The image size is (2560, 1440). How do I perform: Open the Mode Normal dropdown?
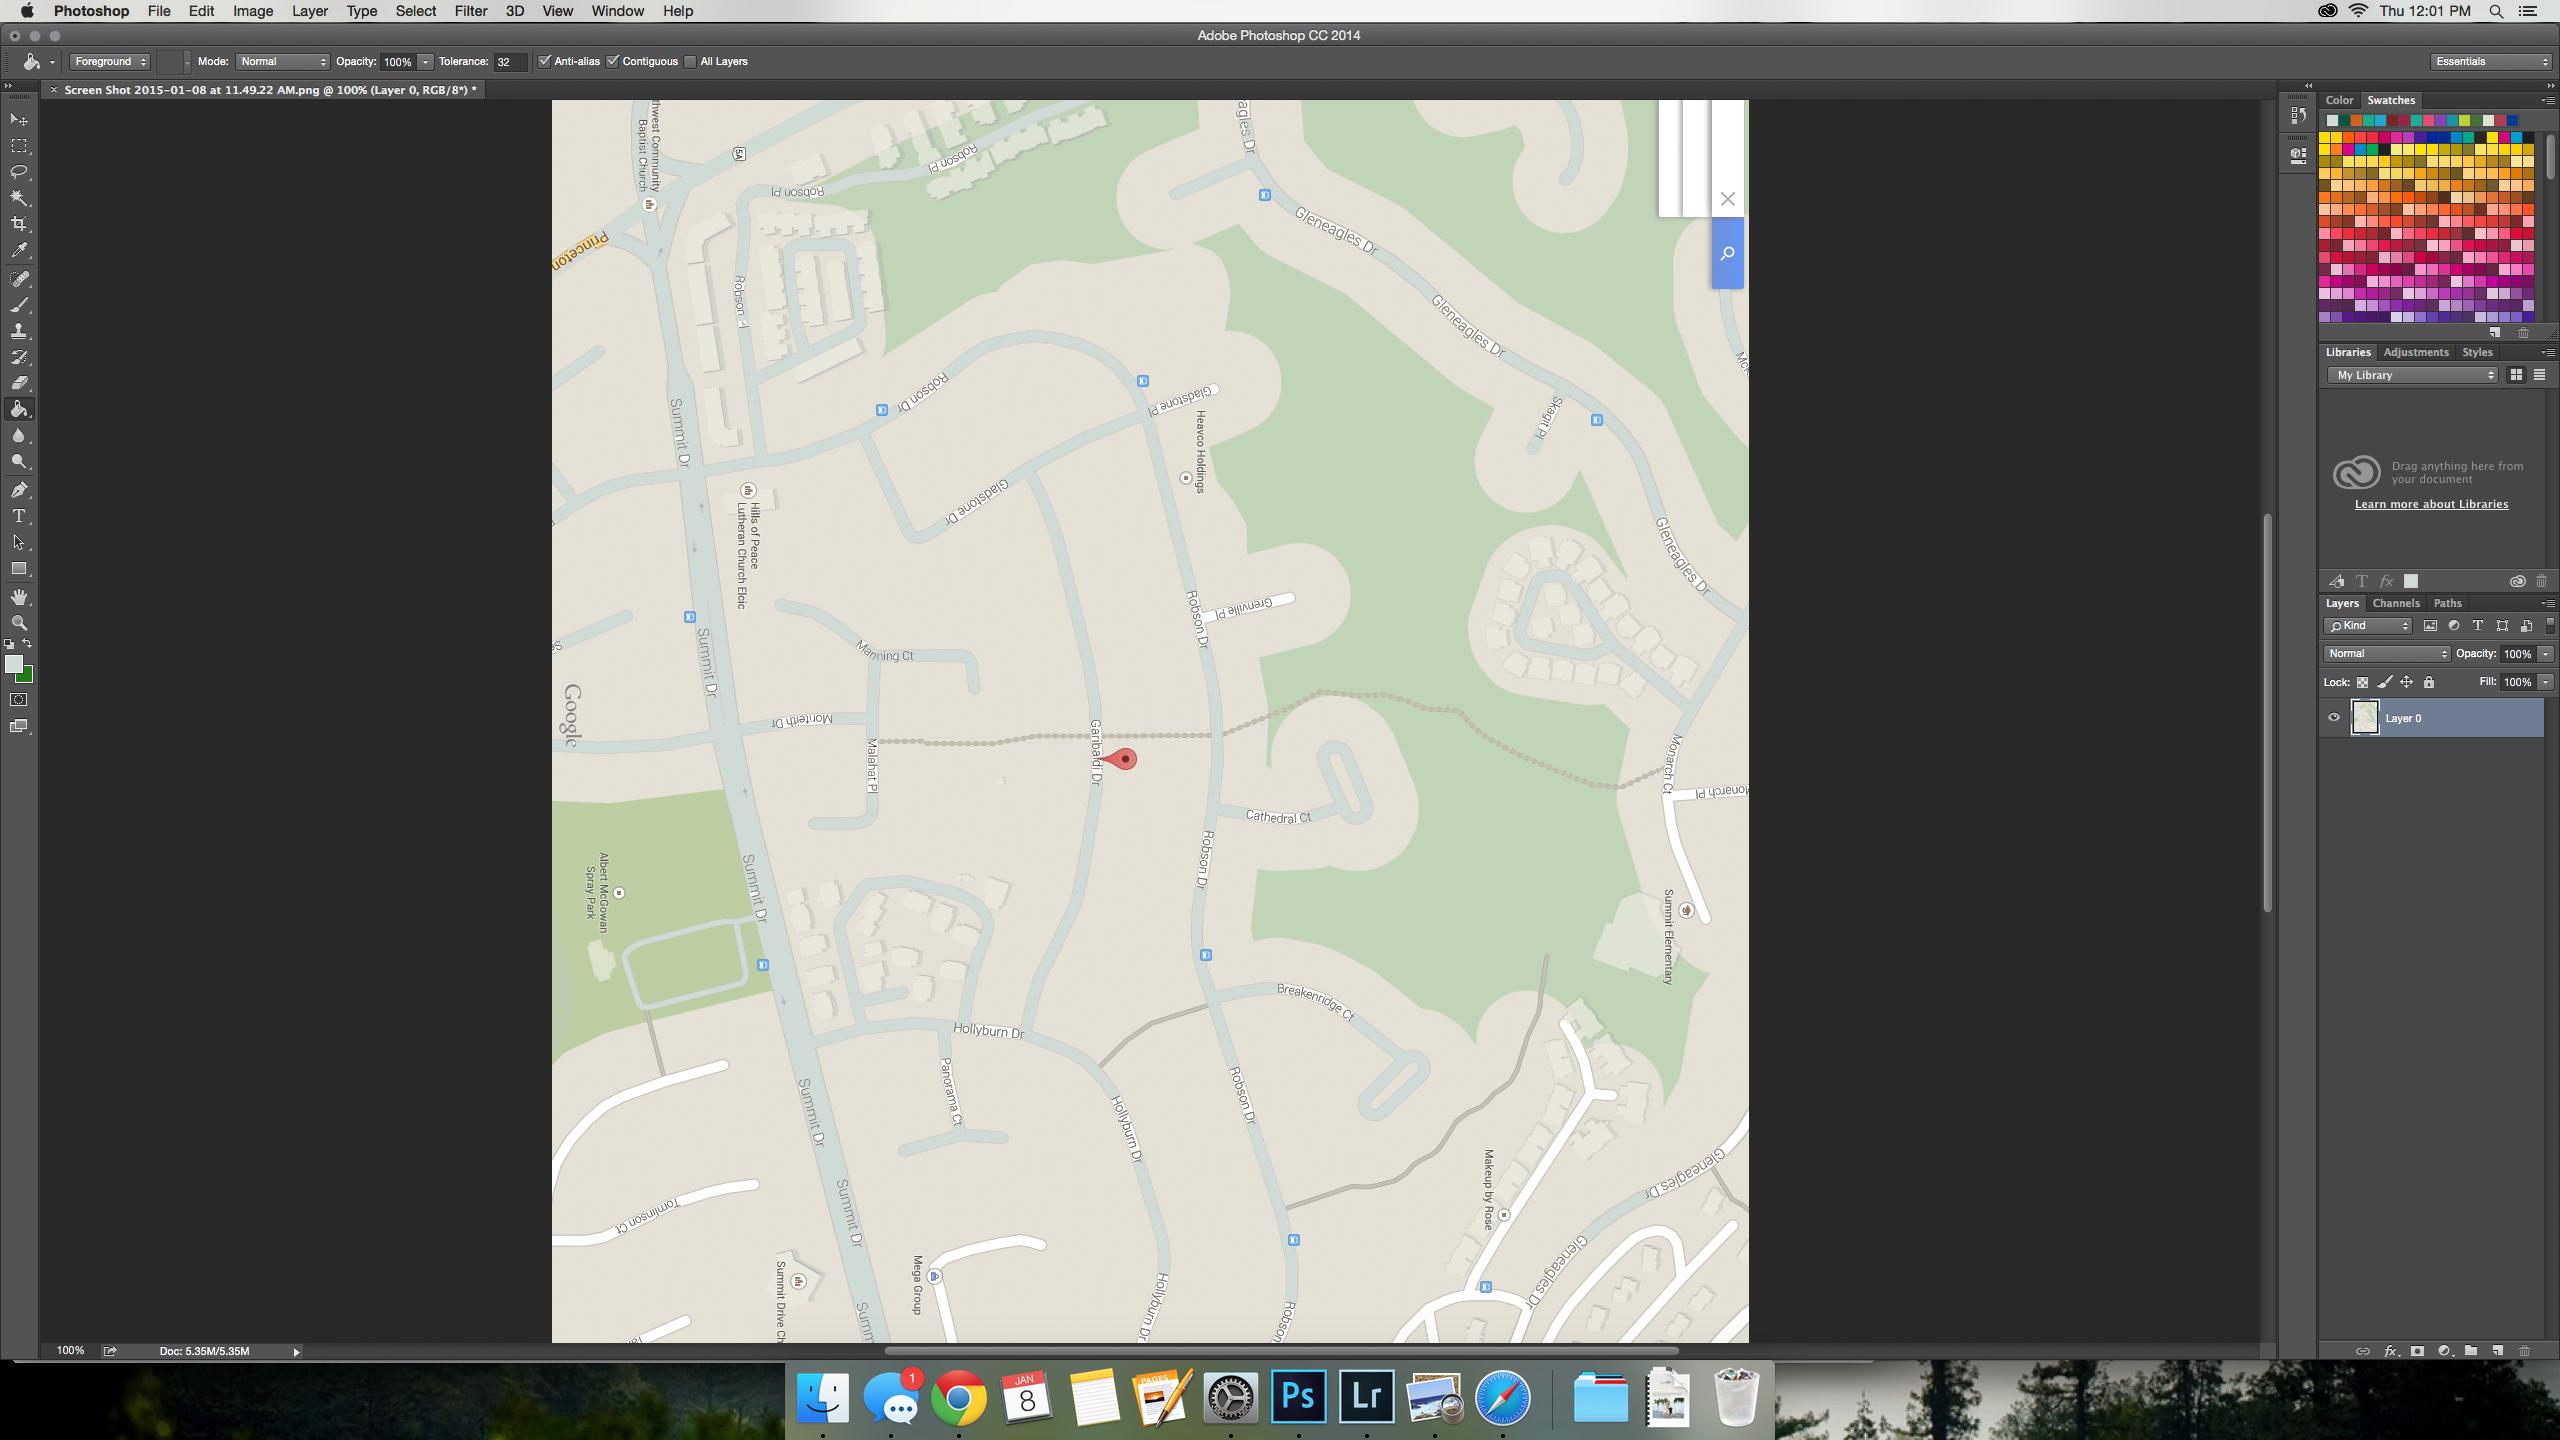(283, 62)
